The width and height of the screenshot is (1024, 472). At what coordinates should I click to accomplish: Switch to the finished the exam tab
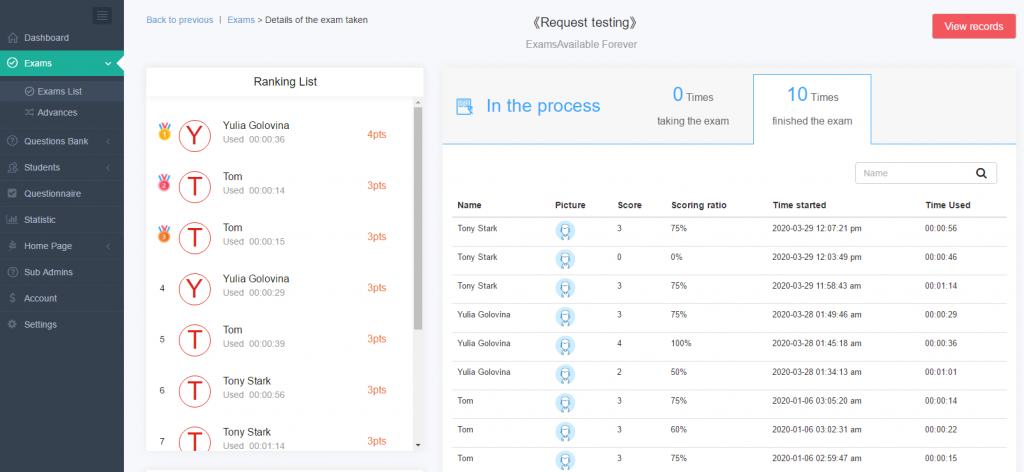(811, 108)
